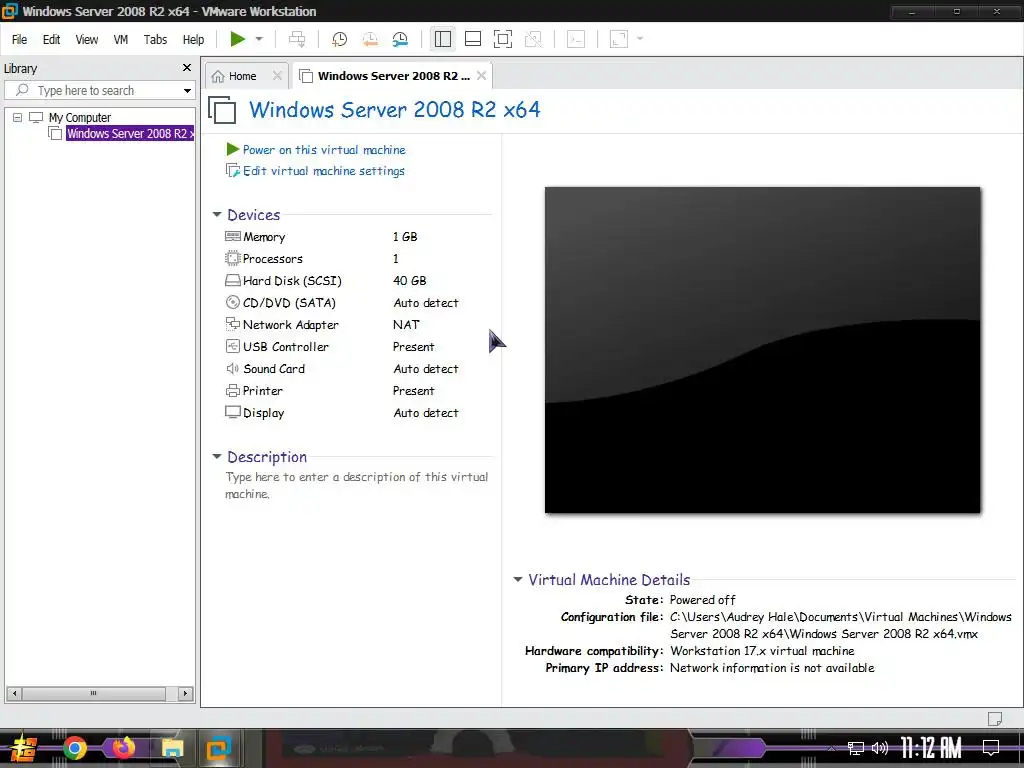The image size is (1024, 768).
Task: Toggle the thumbnail bar toolbar icon
Action: click(x=473, y=39)
